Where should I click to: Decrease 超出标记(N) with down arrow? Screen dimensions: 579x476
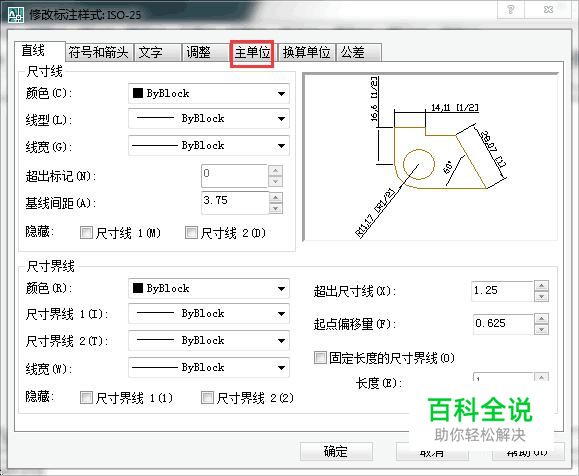coord(275,181)
